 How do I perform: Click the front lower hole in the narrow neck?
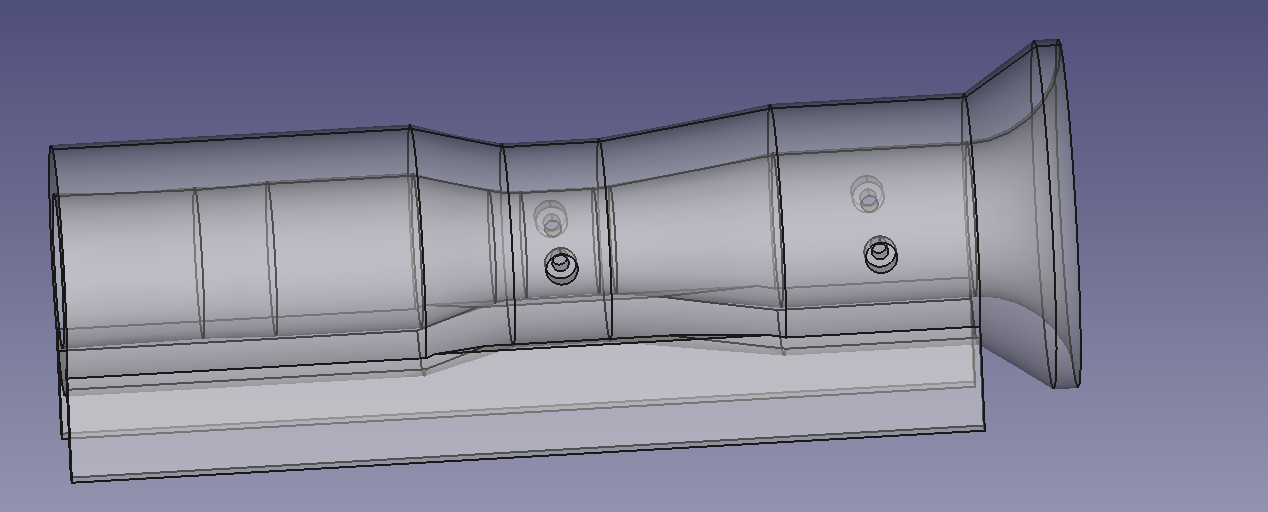click(x=561, y=267)
